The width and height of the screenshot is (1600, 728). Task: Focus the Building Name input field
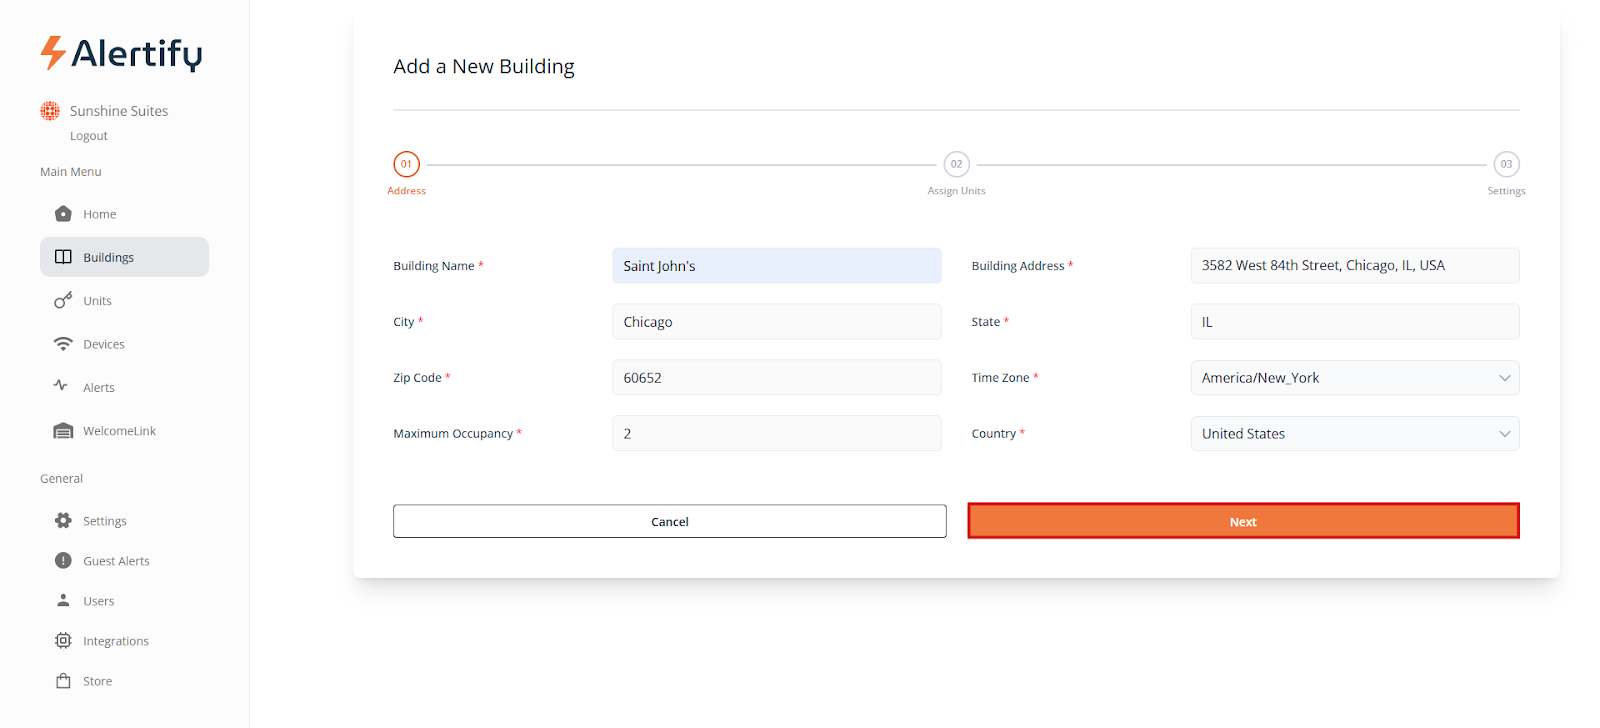click(776, 266)
